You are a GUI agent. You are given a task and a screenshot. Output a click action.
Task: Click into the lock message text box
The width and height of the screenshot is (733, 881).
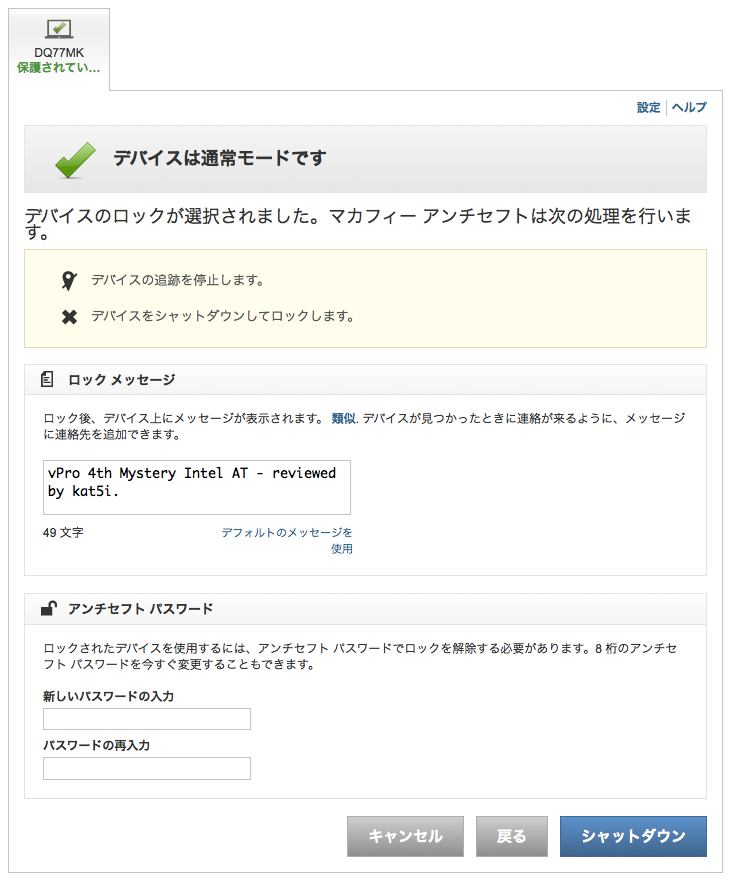tap(196, 487)
